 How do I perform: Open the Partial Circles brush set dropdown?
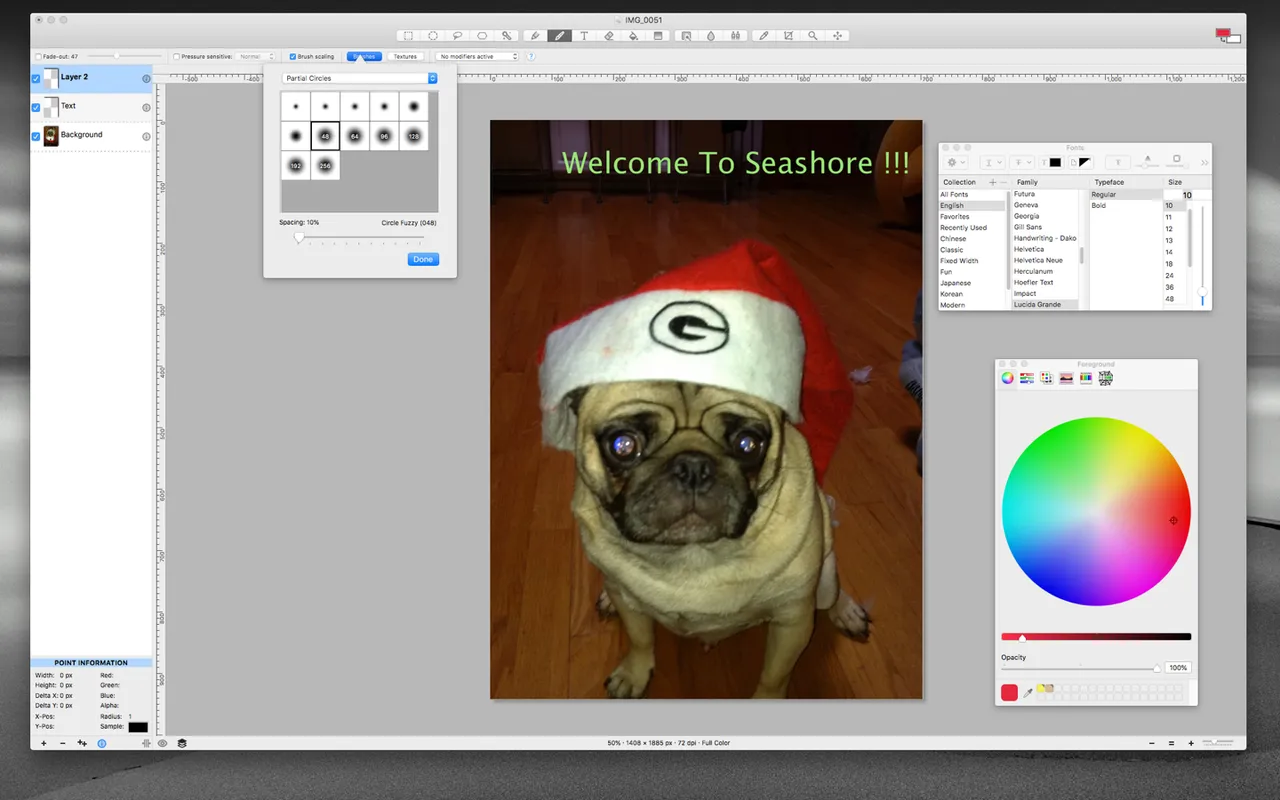point(360,78)
